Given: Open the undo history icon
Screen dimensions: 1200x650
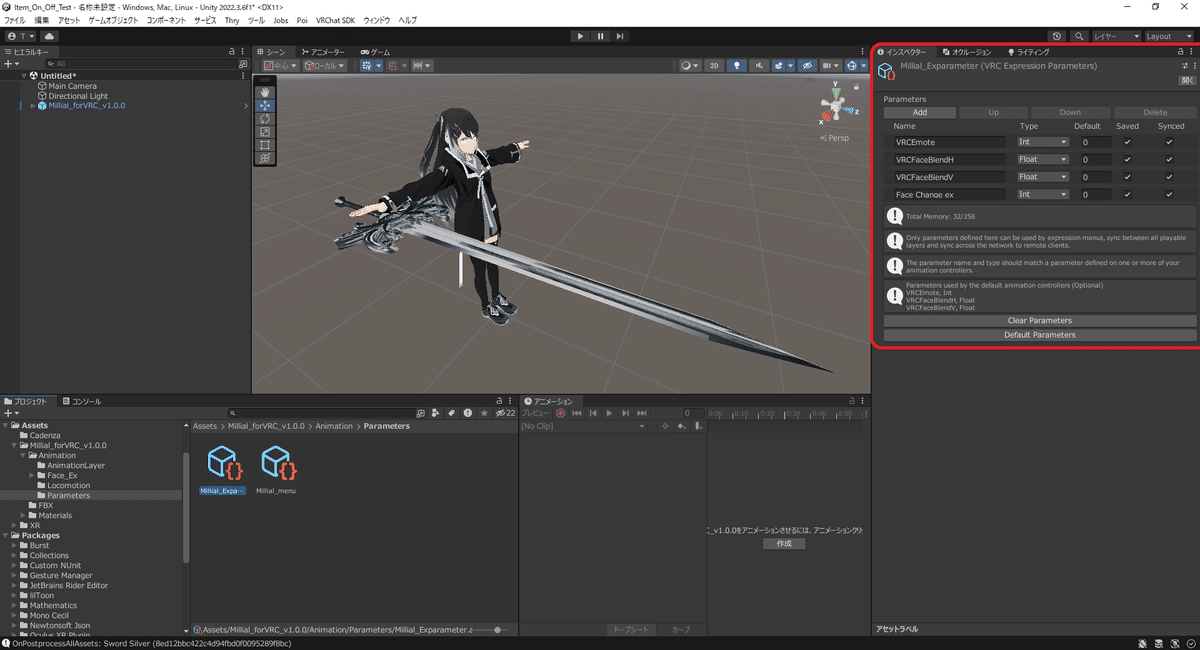Looking at the screenshot, I should tap(1058, 36).
